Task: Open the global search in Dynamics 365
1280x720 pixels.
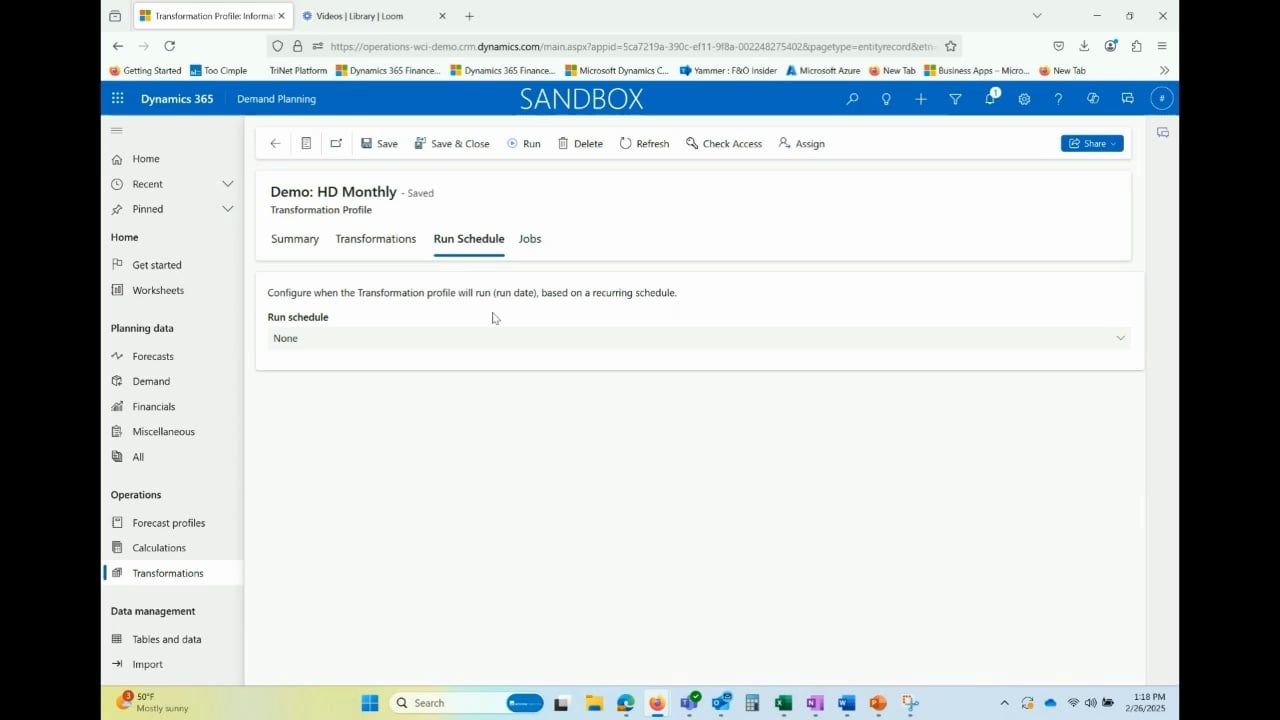Action: click(852, 98)
